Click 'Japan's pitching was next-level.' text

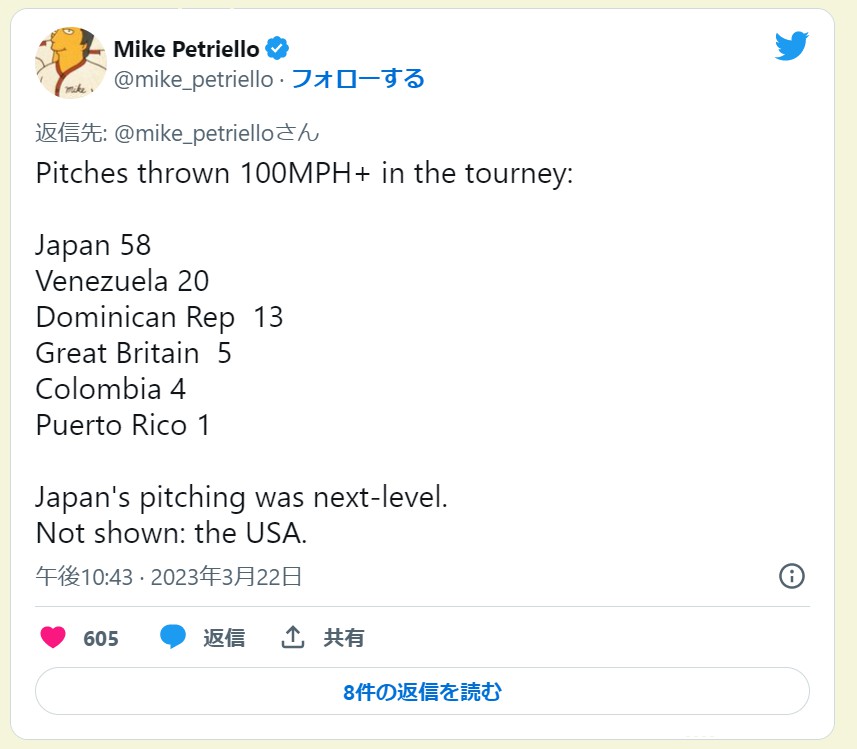[x=241, y=497]
